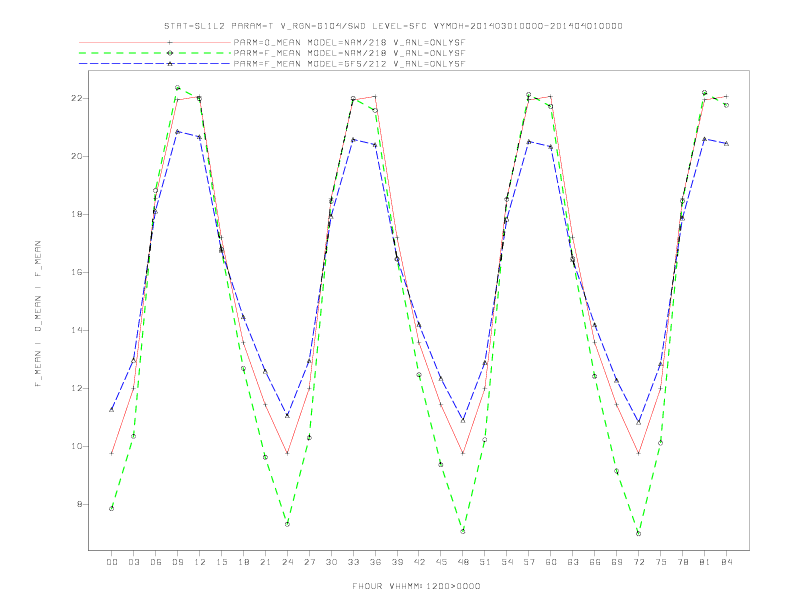Click x-axis tick label 15
The width and height of the screenshot is (792, 612).
(221, 562)
